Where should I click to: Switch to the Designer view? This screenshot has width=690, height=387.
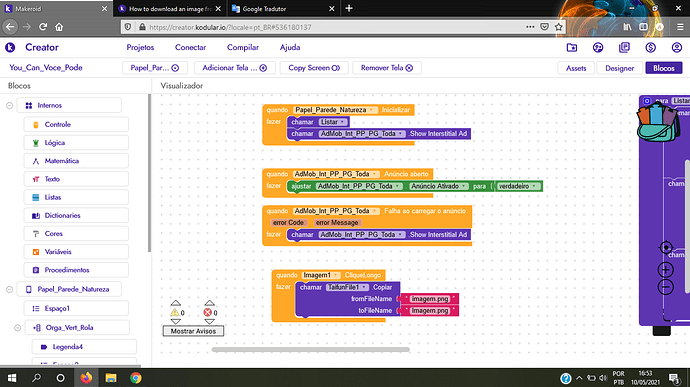620,68
